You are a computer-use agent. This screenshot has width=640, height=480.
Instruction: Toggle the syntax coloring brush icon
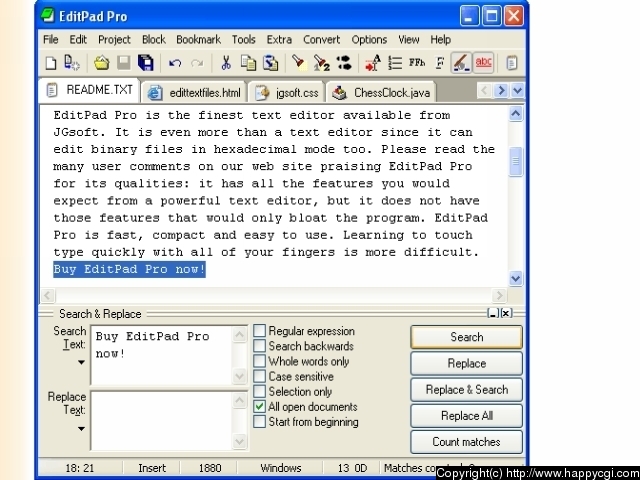coord(461,63)
